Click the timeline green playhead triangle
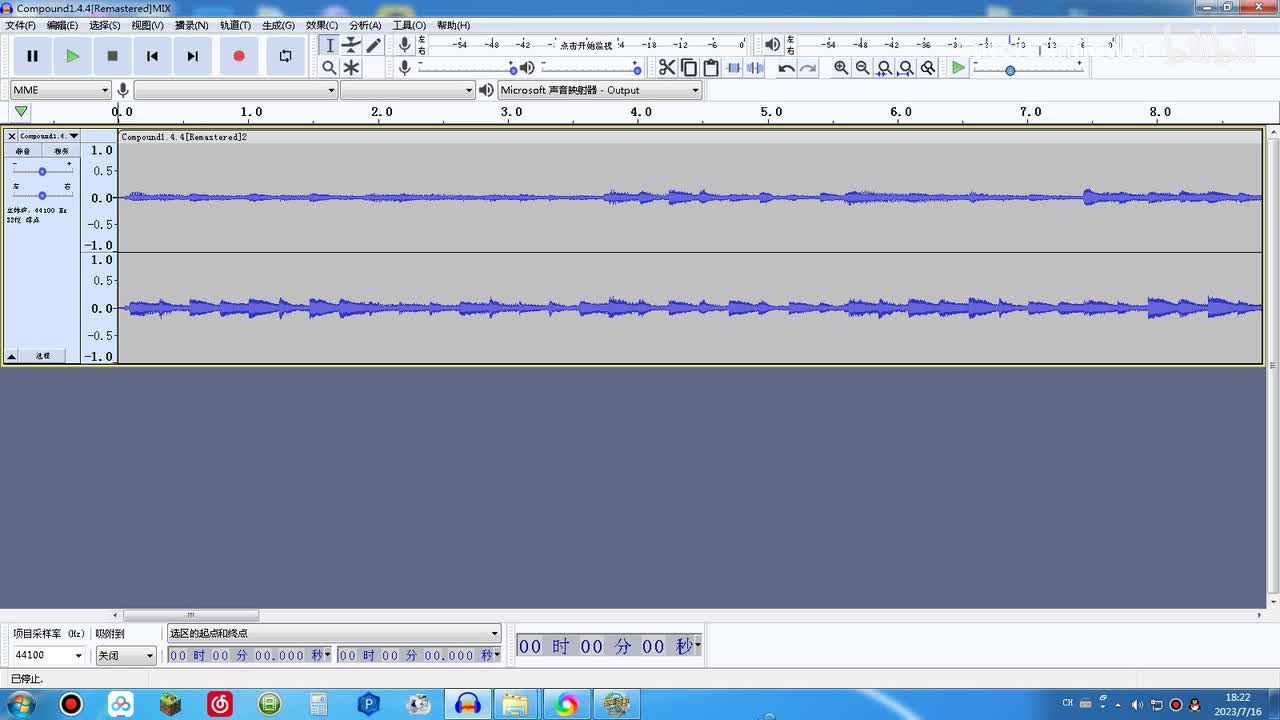1280x720 pixels. [21, 111]
